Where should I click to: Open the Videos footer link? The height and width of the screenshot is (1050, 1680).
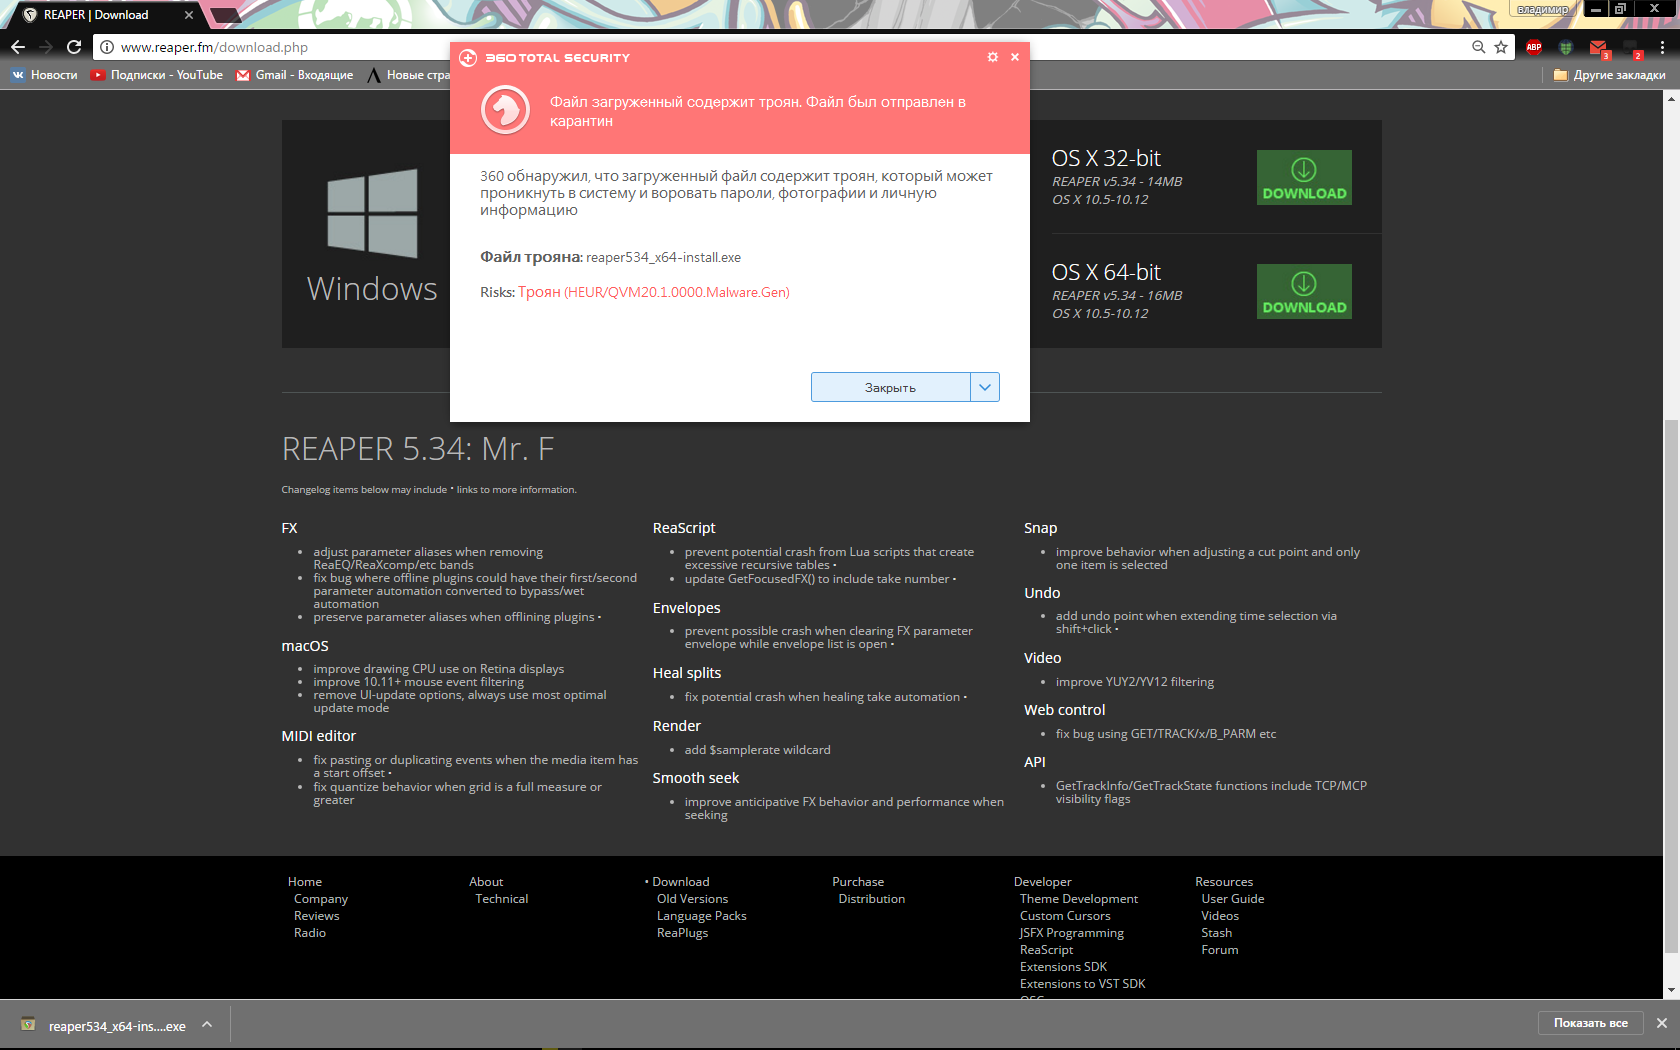[1220, 916]
